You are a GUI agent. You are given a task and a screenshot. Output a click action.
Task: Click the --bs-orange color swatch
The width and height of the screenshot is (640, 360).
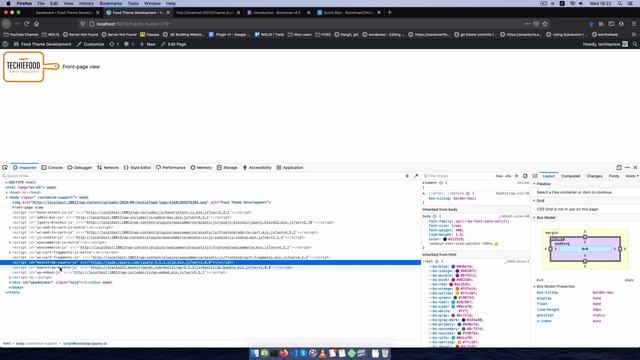tap(457, 289)
